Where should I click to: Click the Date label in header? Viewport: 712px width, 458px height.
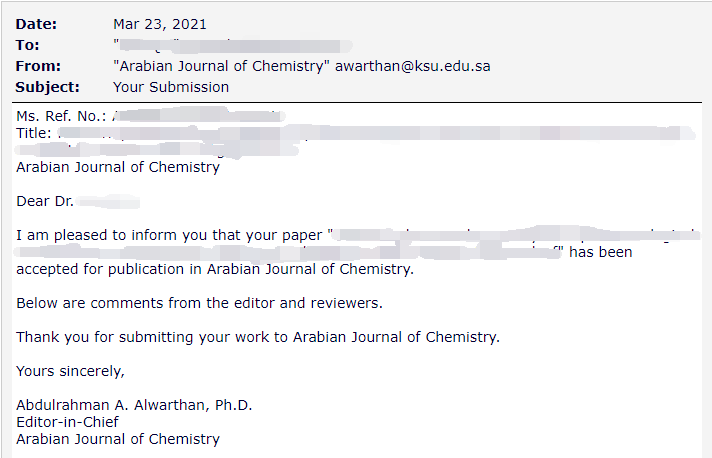tap(36, 24)
